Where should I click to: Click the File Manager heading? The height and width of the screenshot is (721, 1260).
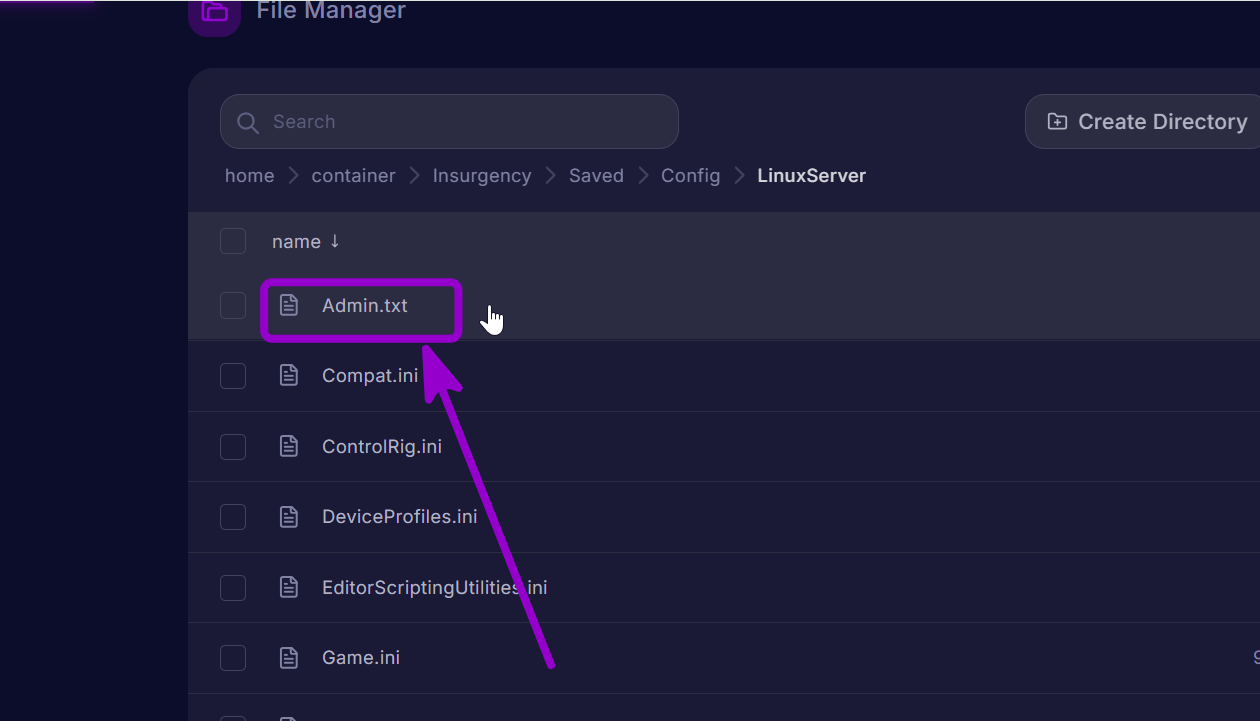[331, 11]
